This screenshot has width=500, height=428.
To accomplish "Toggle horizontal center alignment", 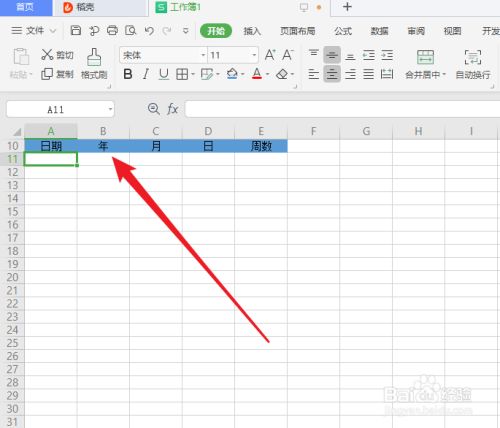I will (332, 74).
